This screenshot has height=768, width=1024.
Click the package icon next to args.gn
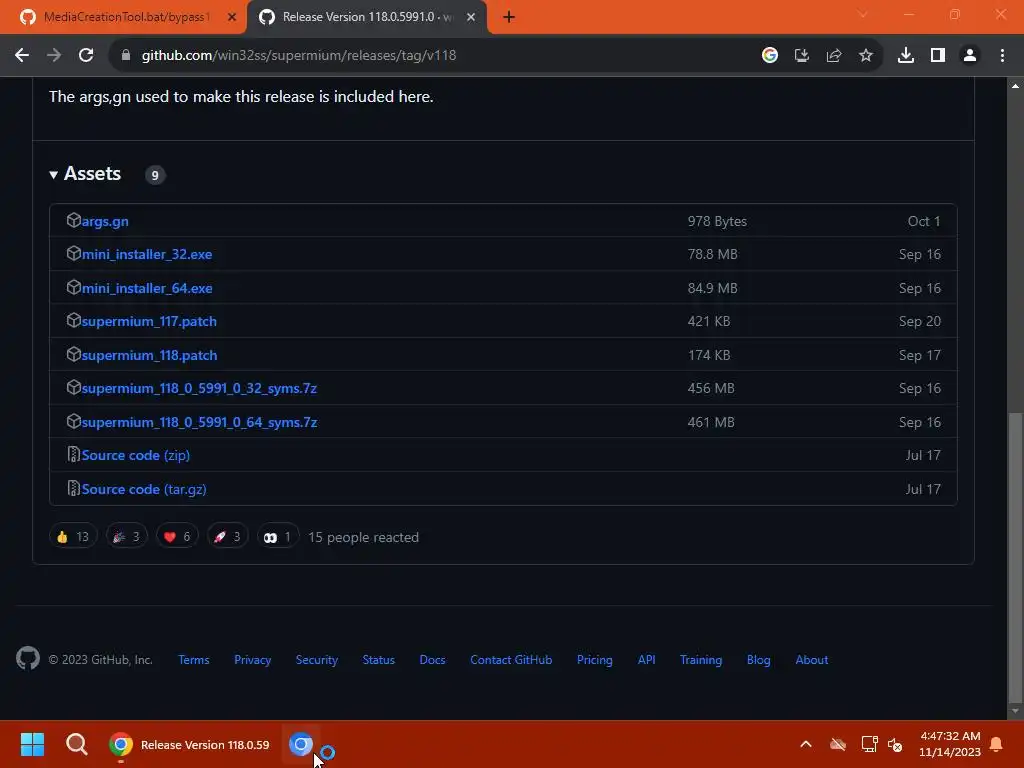(x=73, y=220)
